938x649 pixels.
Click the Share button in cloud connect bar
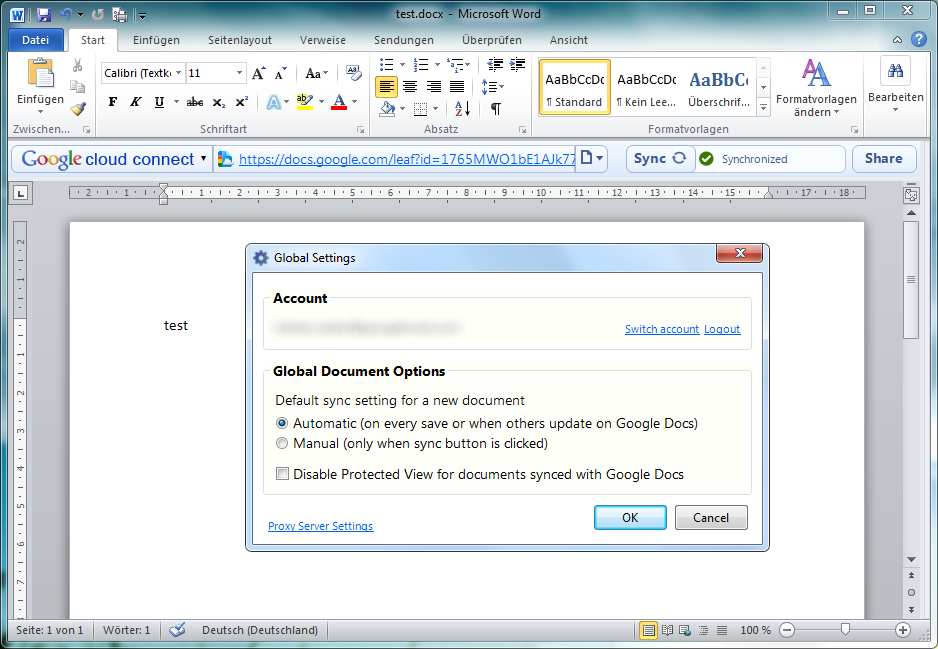(x=884, y=159)
